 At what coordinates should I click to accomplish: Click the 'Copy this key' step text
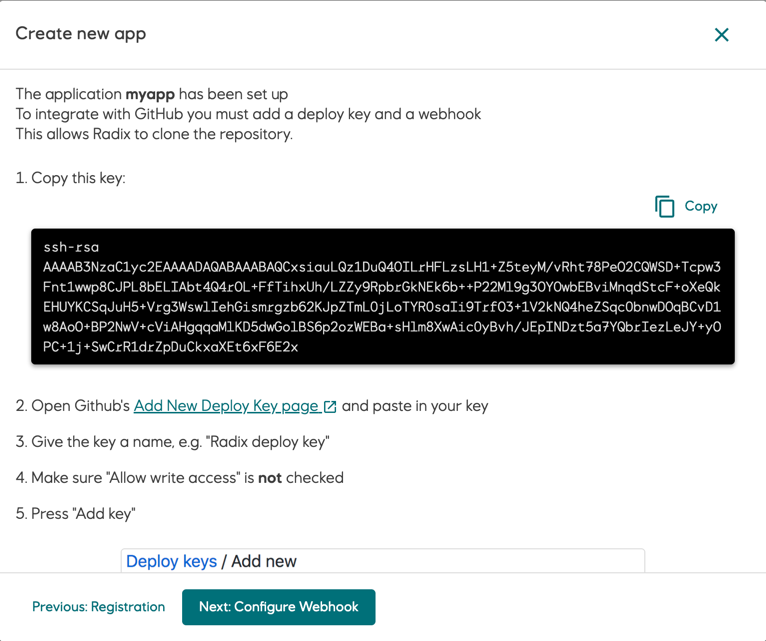70,178
